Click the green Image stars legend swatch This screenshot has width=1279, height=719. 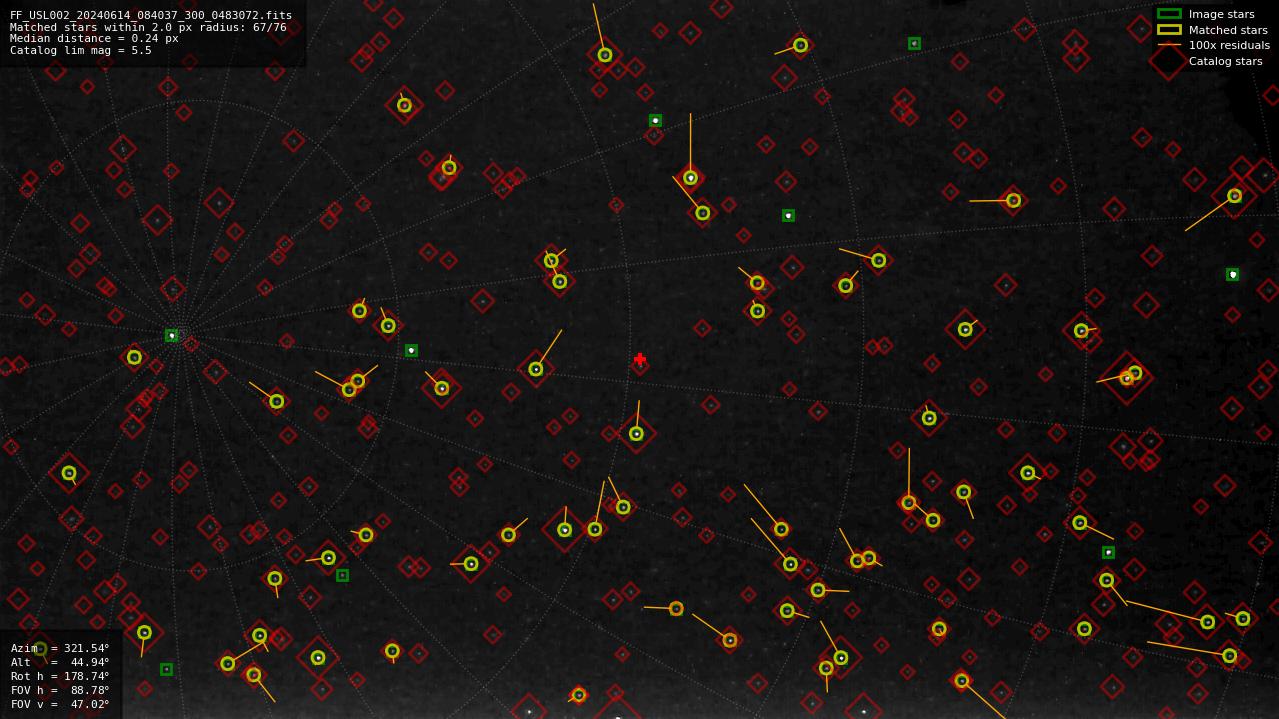point(1169,14)
